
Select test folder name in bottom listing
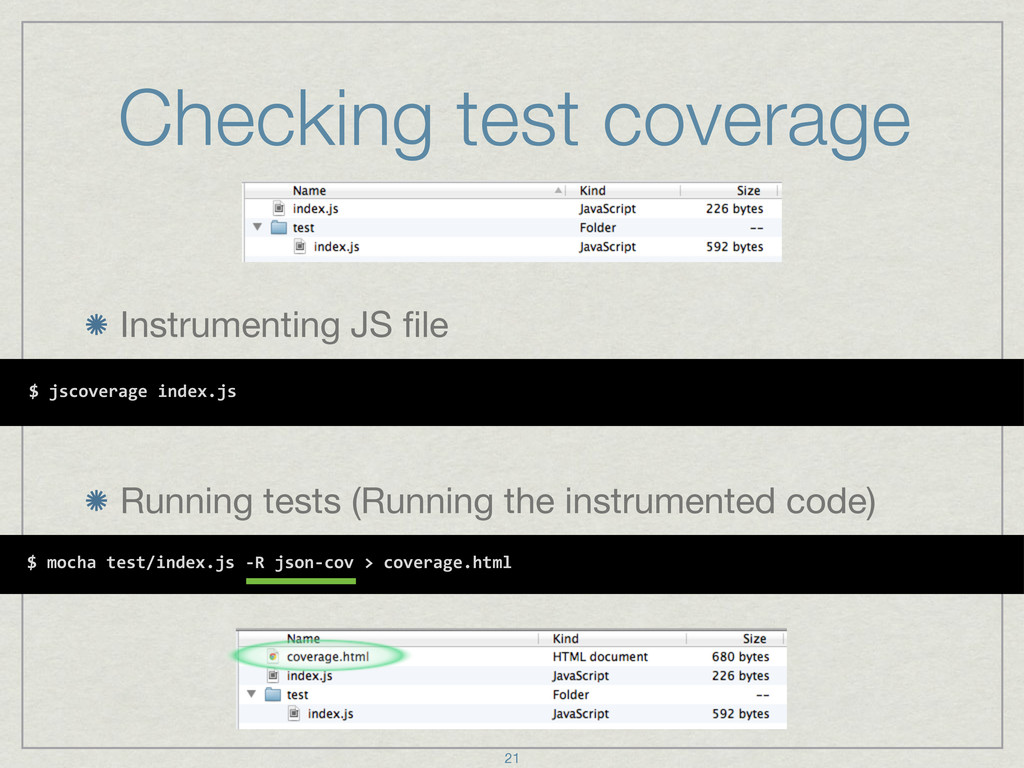point(297,694)
